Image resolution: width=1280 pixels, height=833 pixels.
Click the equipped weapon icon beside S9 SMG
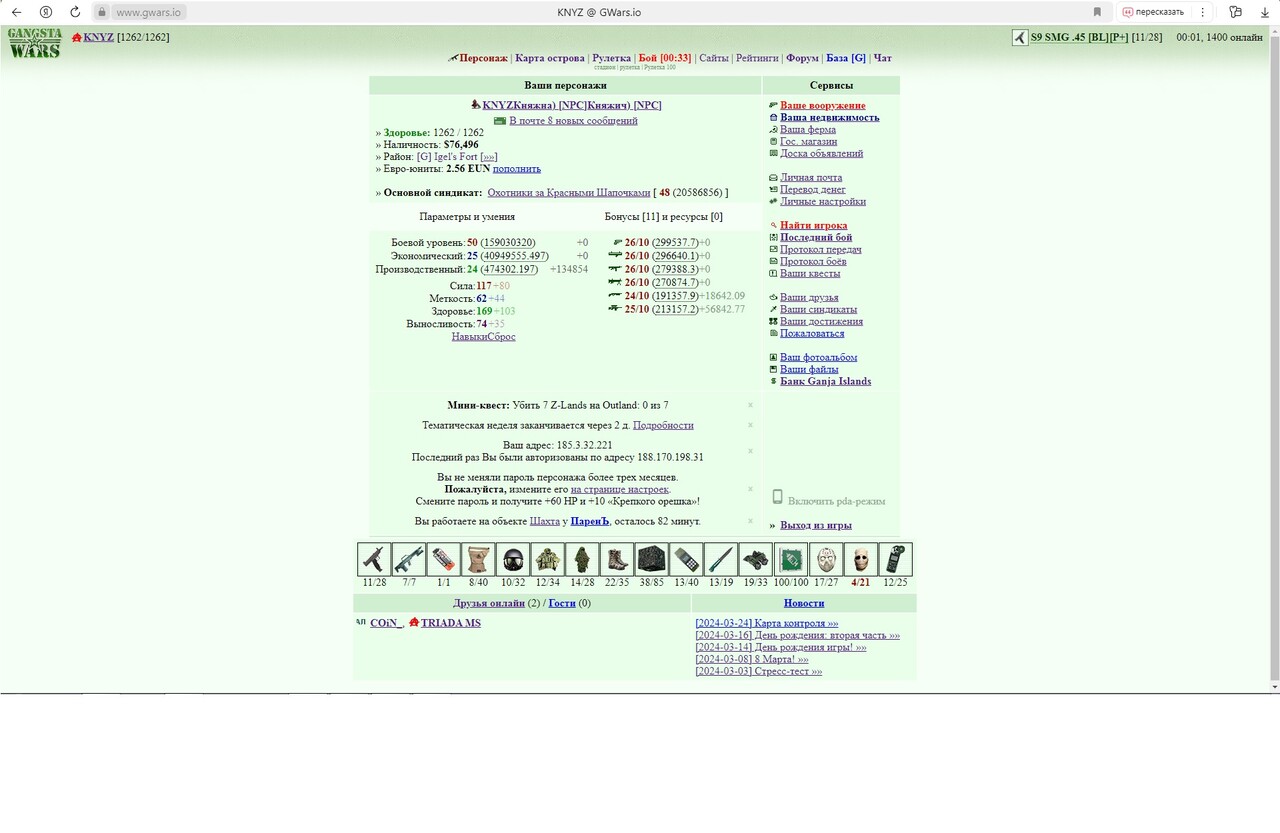[1020, 37]
